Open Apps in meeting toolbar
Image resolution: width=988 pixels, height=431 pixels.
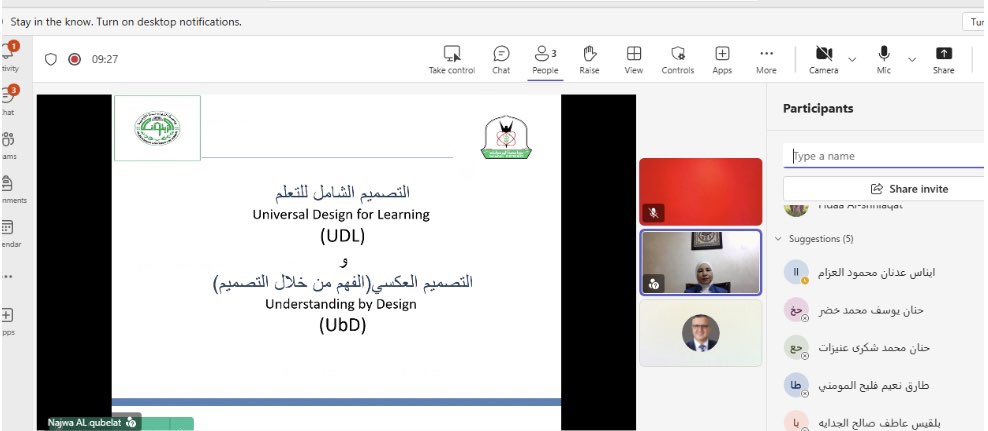coord(722,60)
